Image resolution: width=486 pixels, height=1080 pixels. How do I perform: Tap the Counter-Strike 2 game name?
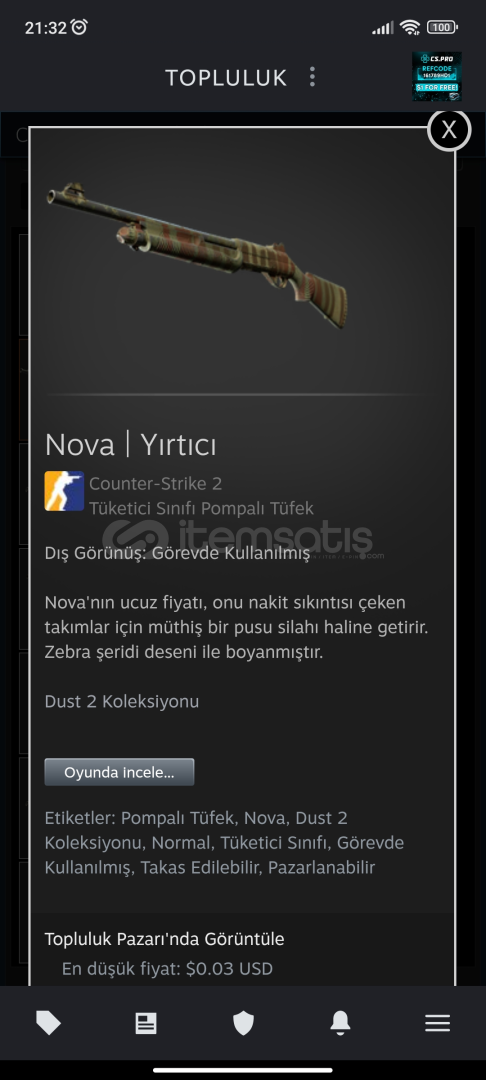tap(156, 484)
